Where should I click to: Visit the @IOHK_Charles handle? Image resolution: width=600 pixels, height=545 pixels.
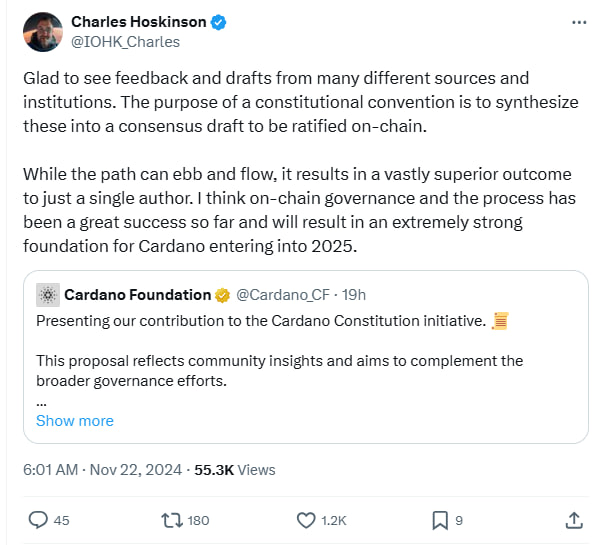(x=126, y=42)
